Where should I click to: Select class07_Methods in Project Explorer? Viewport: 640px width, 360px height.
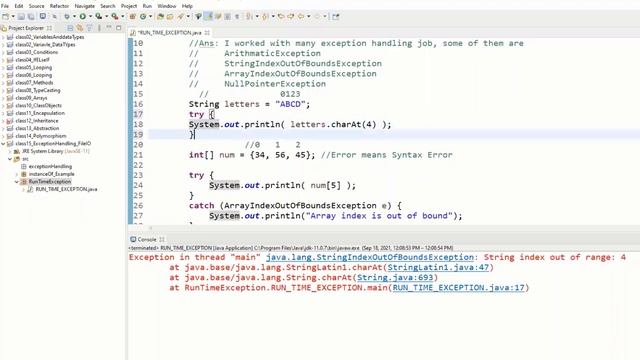click(x=34, y=82)
